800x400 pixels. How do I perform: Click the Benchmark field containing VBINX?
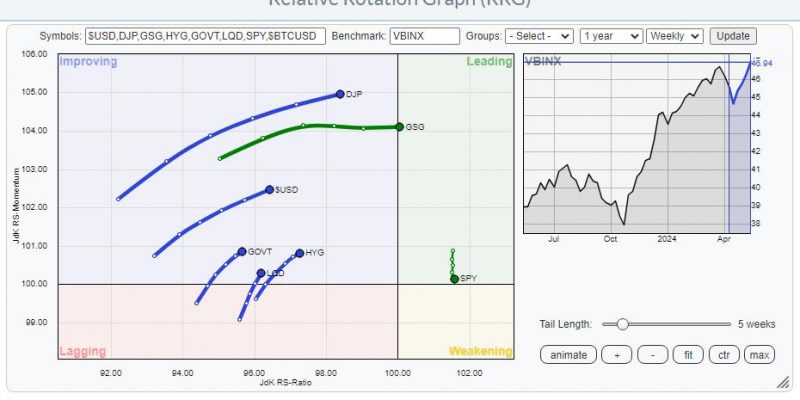pos(424,36)
